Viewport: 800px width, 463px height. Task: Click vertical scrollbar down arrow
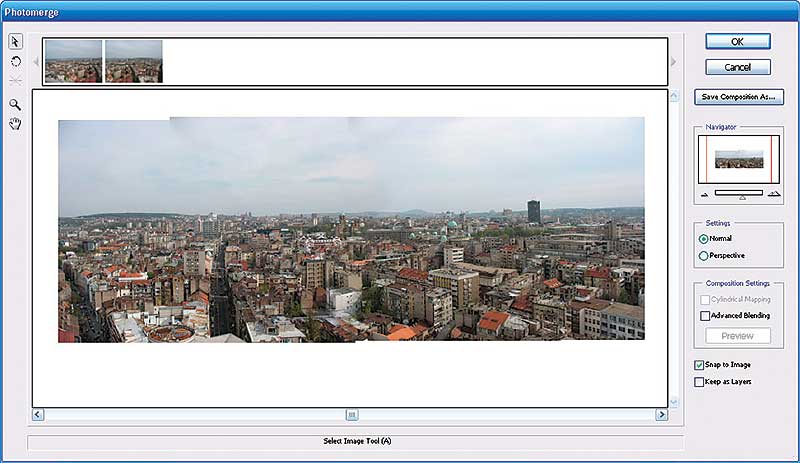click(x=674, y=402)
